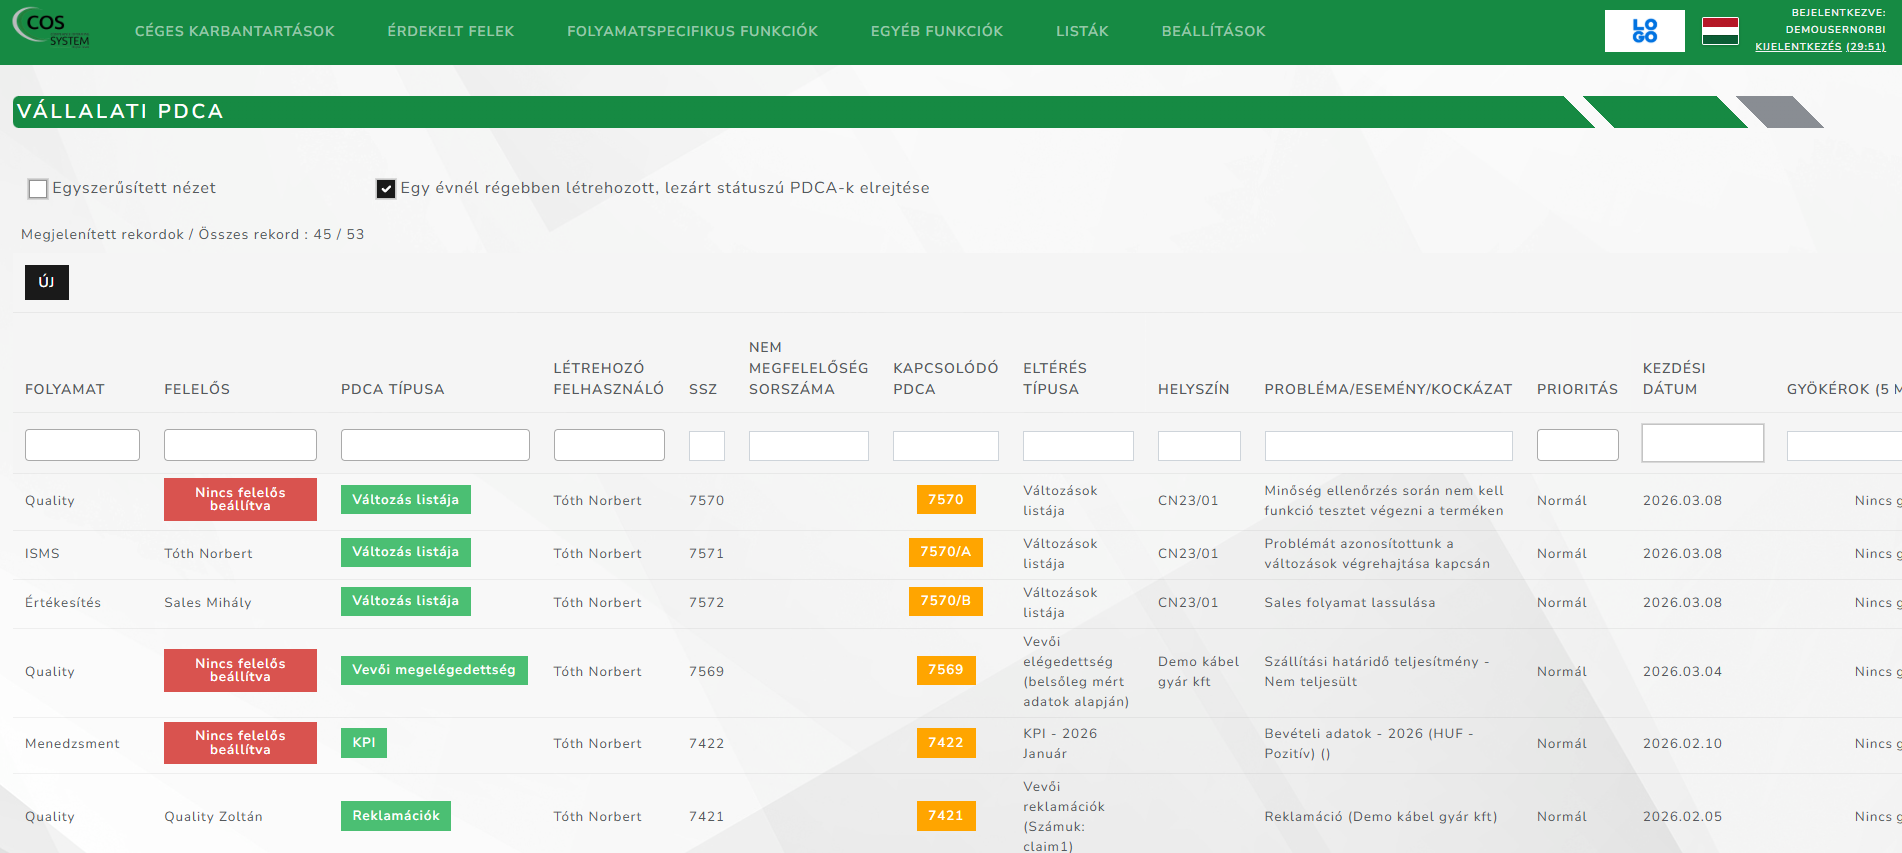Expand the Egyéb funkciók menu
This screenshot has width=1902, height=853.
936,31
